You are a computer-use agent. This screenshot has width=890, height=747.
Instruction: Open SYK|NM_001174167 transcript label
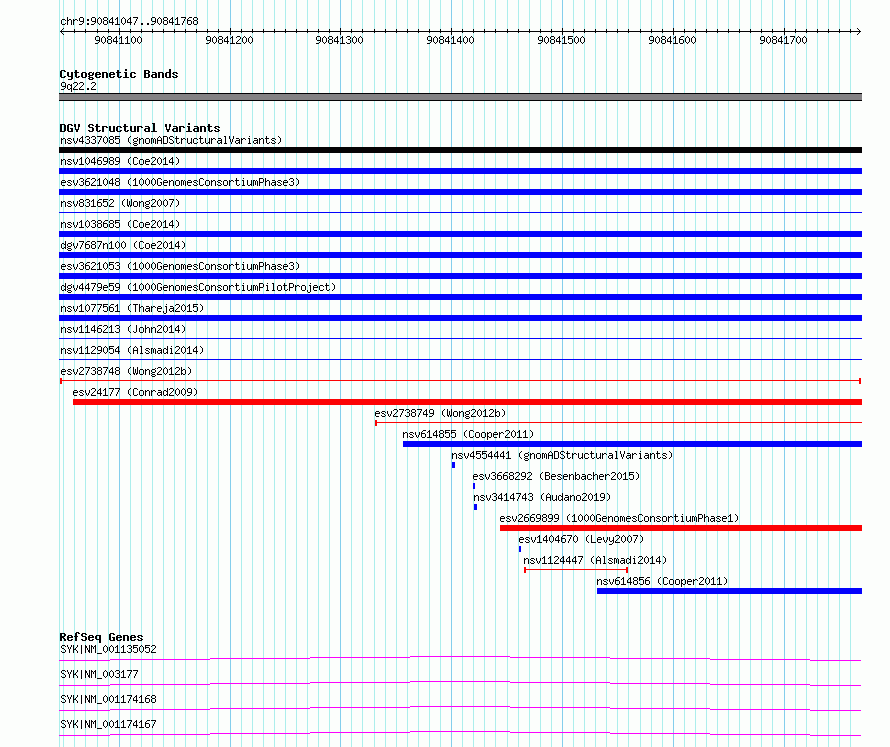click(x=108, y=724)
